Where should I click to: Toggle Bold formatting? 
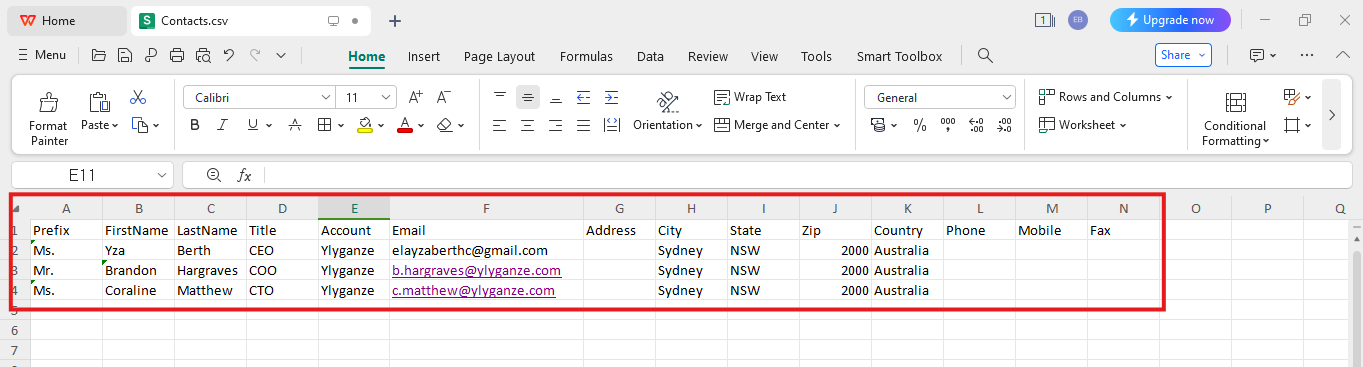coord(195,125)
